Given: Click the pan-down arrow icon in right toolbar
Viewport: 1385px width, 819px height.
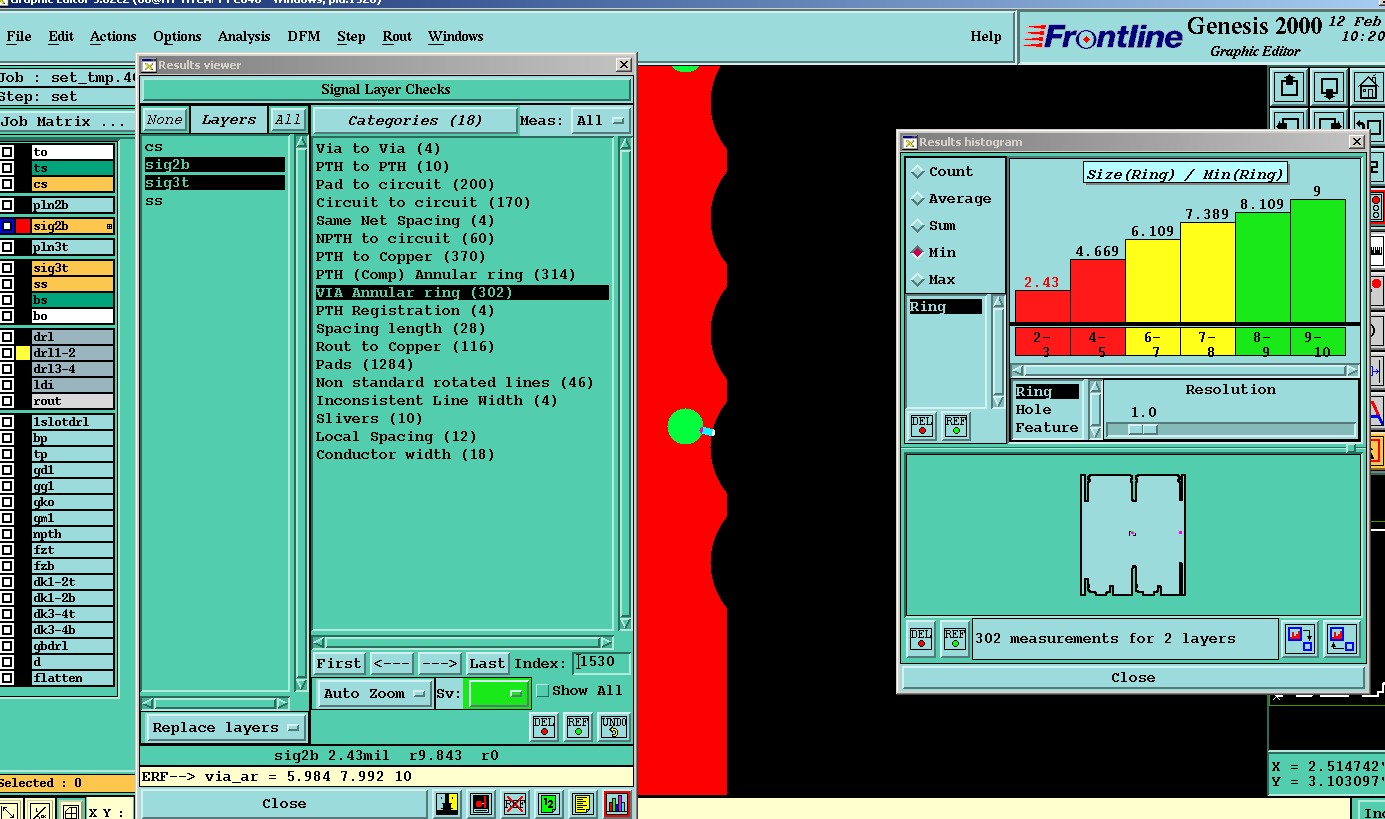Looking at the screenshot, I should pyautogui.click(x=1328, y=86).
